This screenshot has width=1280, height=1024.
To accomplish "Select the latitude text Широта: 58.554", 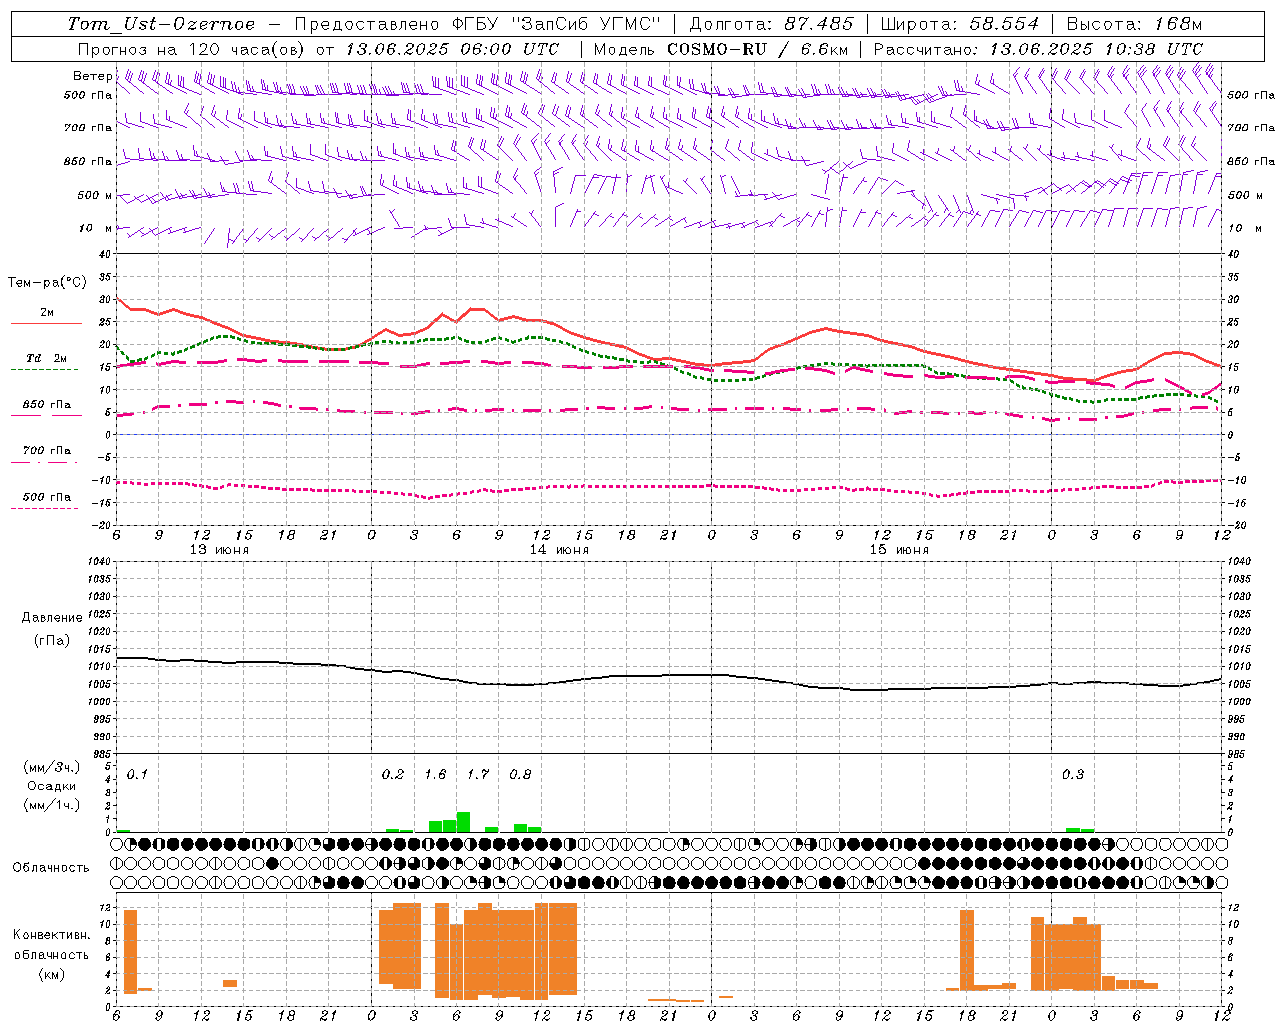I will coord(960,24).
